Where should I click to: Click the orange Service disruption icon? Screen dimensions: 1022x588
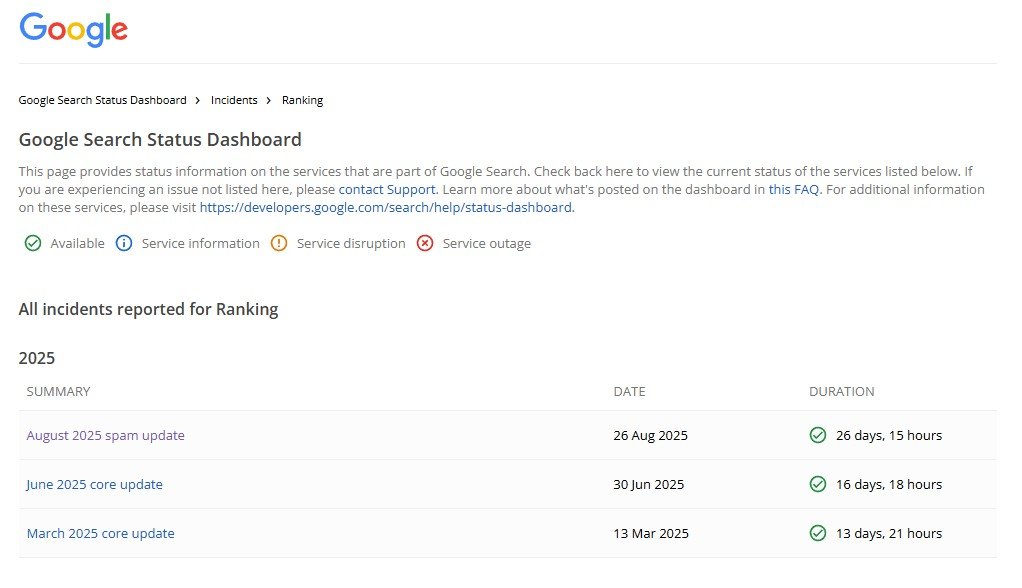[x=279, y=243]
